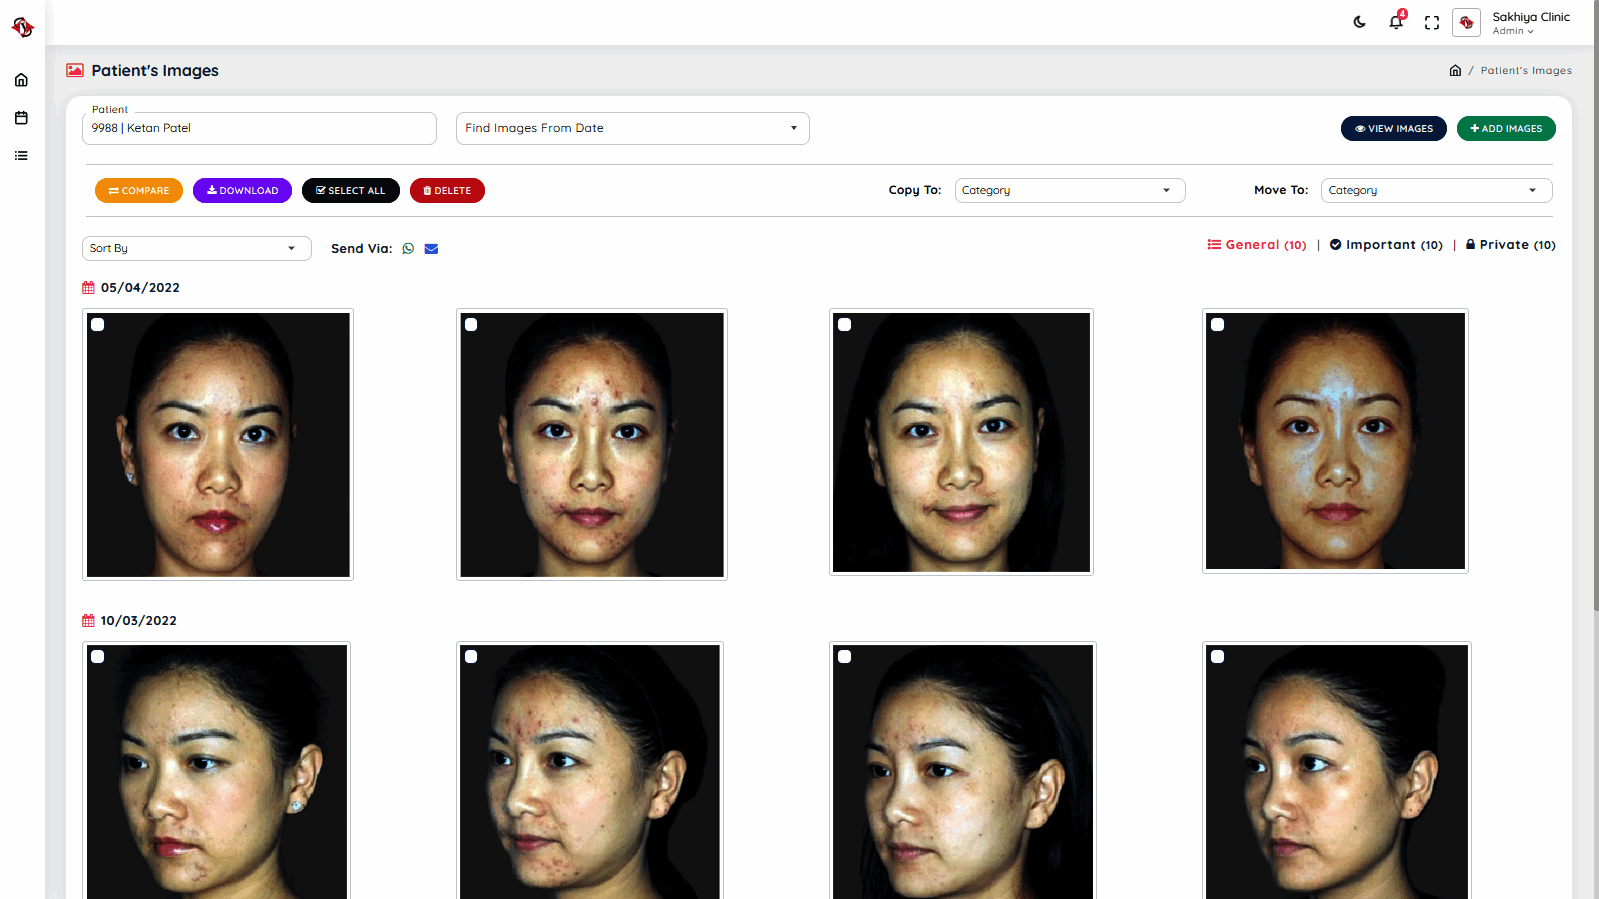Viewport: 1599px width, 899px height.
Task: Open the Copy To category dropdown
Action: [1069, 190]
